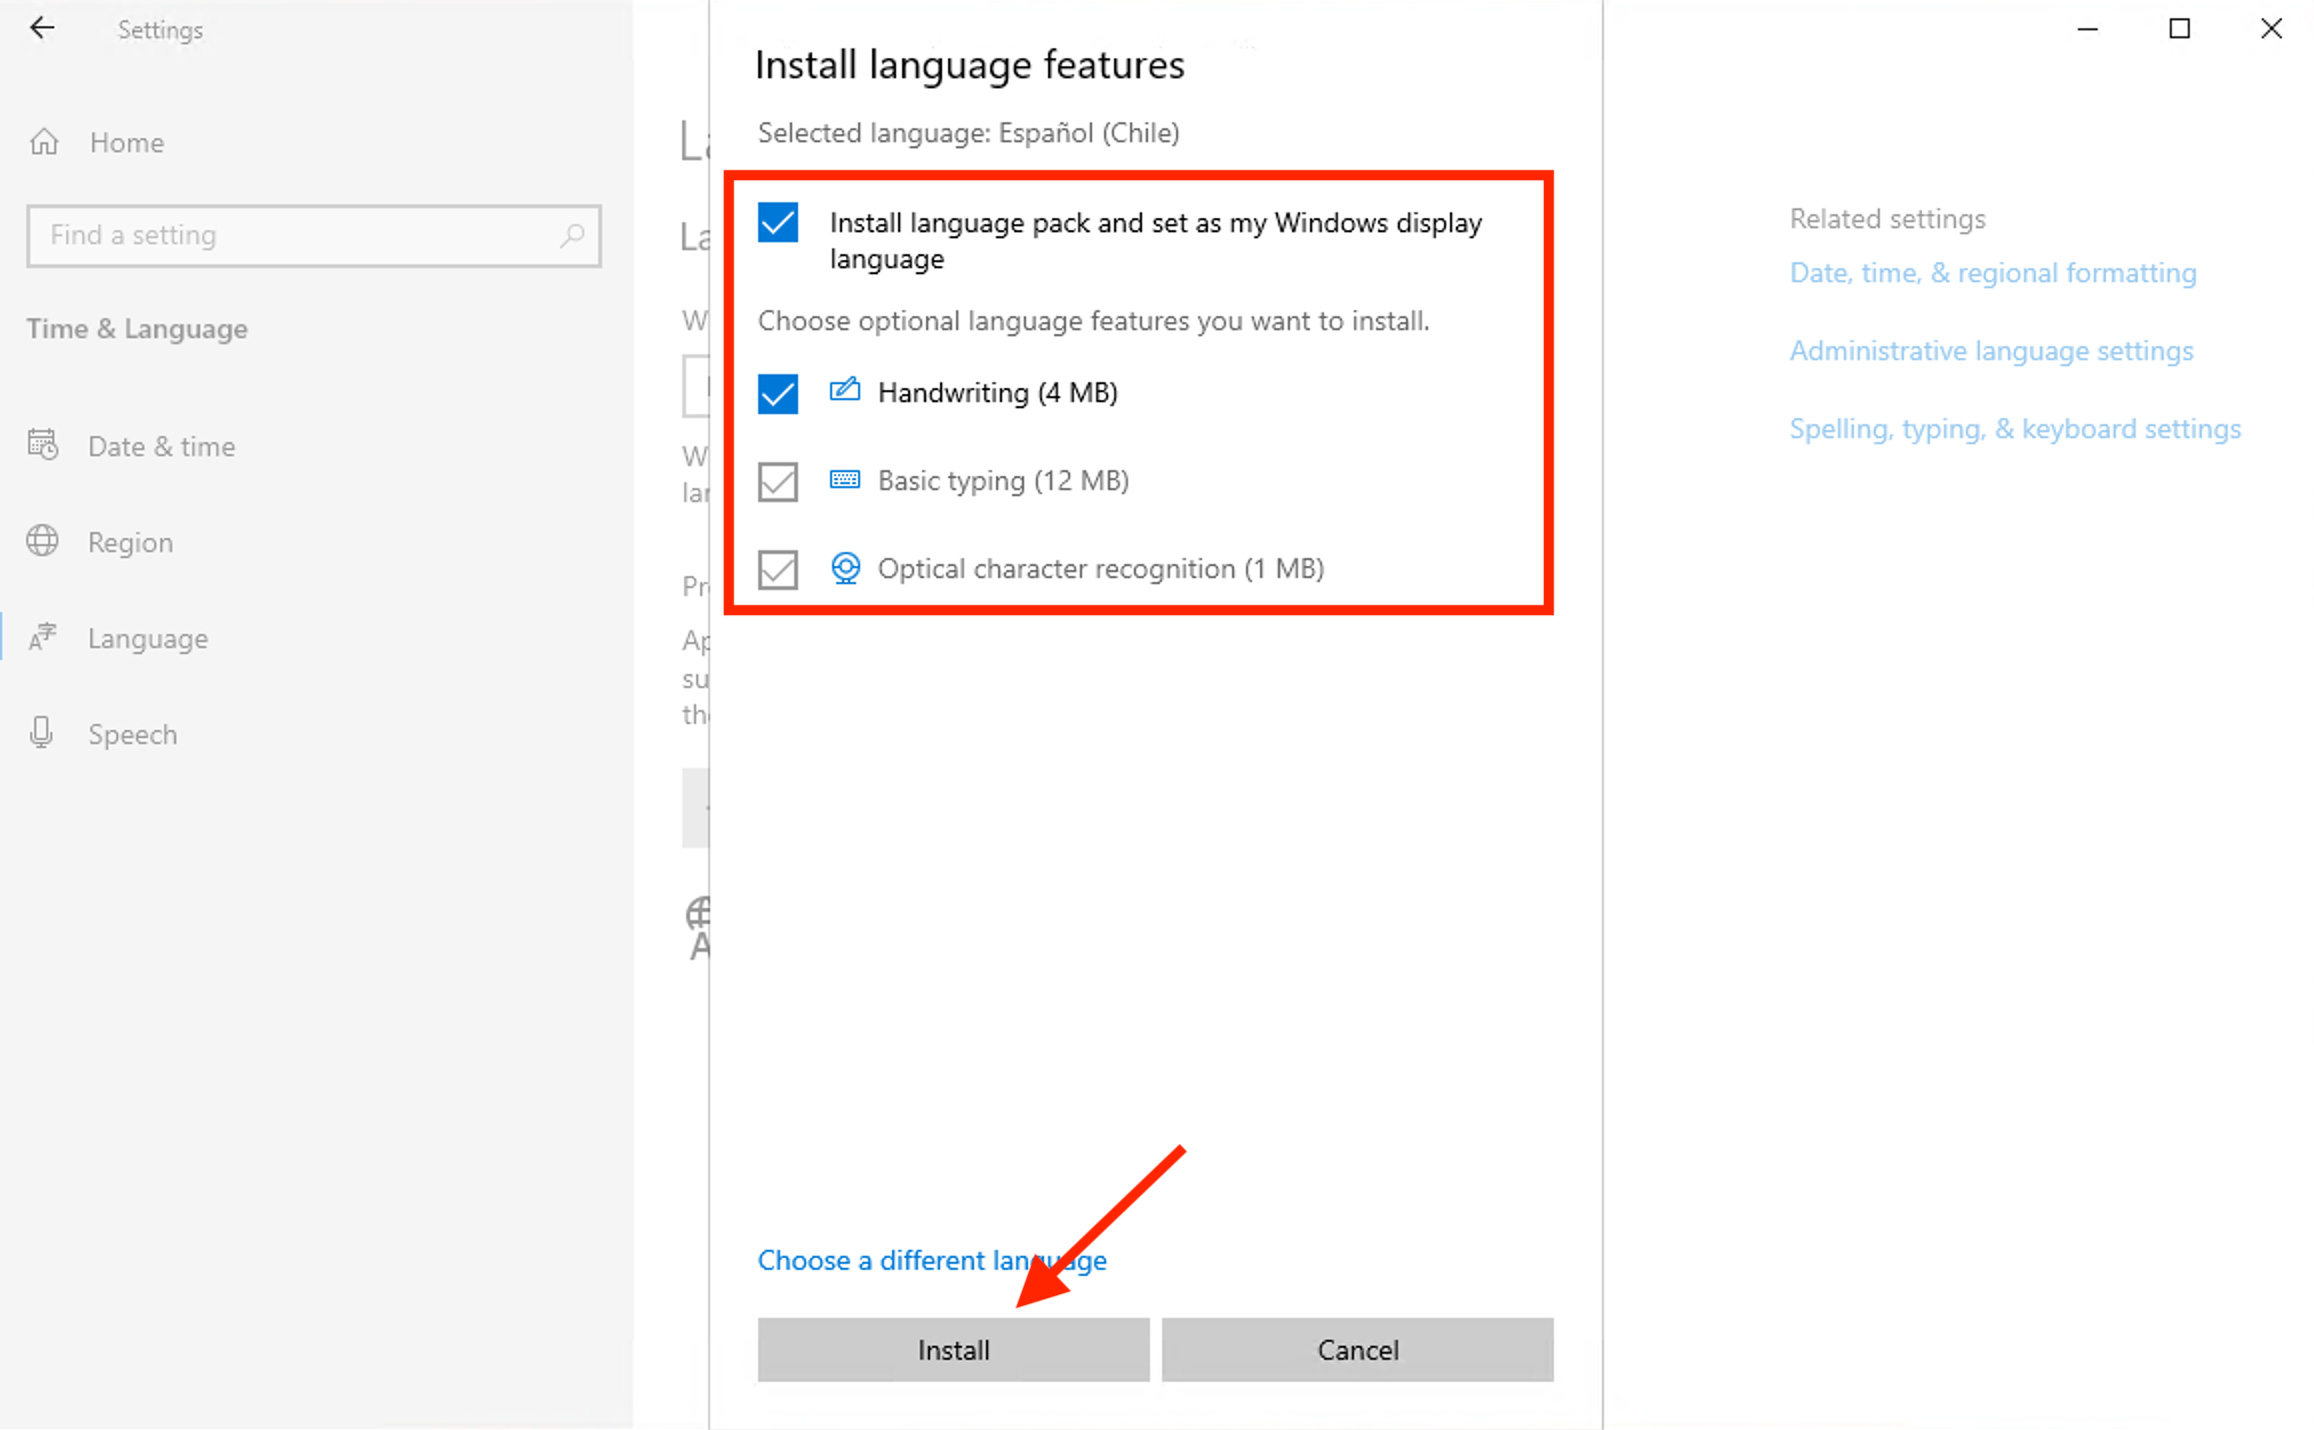
Task: Expand Date, time, & regional formatting link
Action: [x=1992, y=271]
